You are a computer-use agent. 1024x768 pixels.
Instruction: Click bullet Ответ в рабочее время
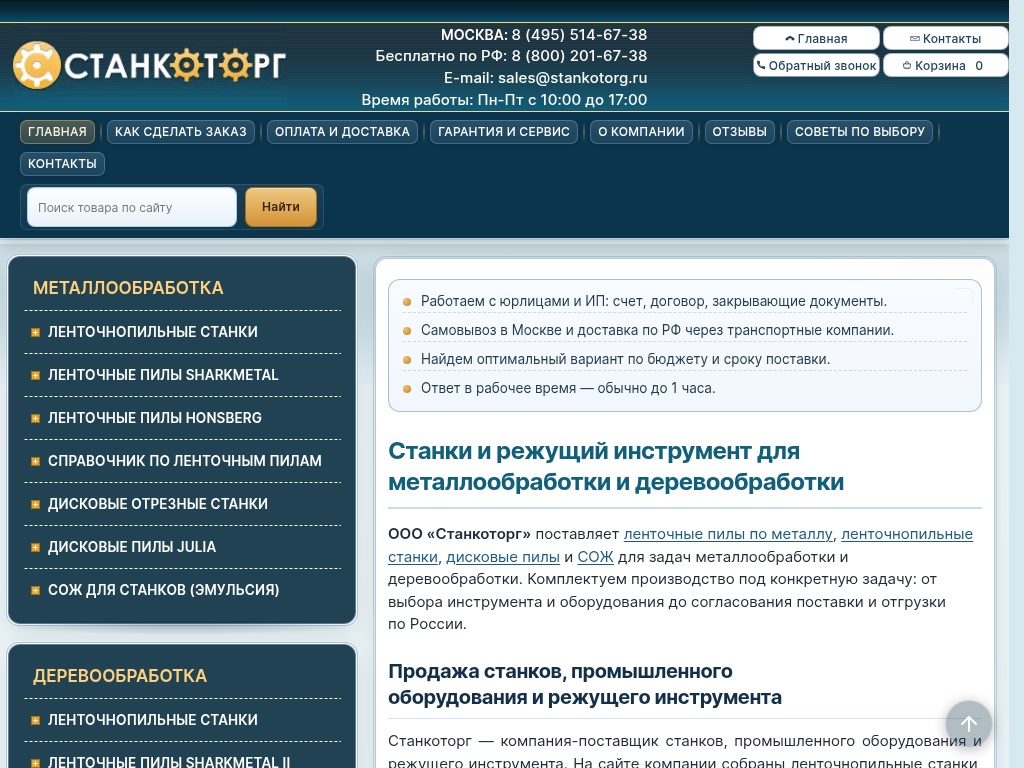click(568, 388)
